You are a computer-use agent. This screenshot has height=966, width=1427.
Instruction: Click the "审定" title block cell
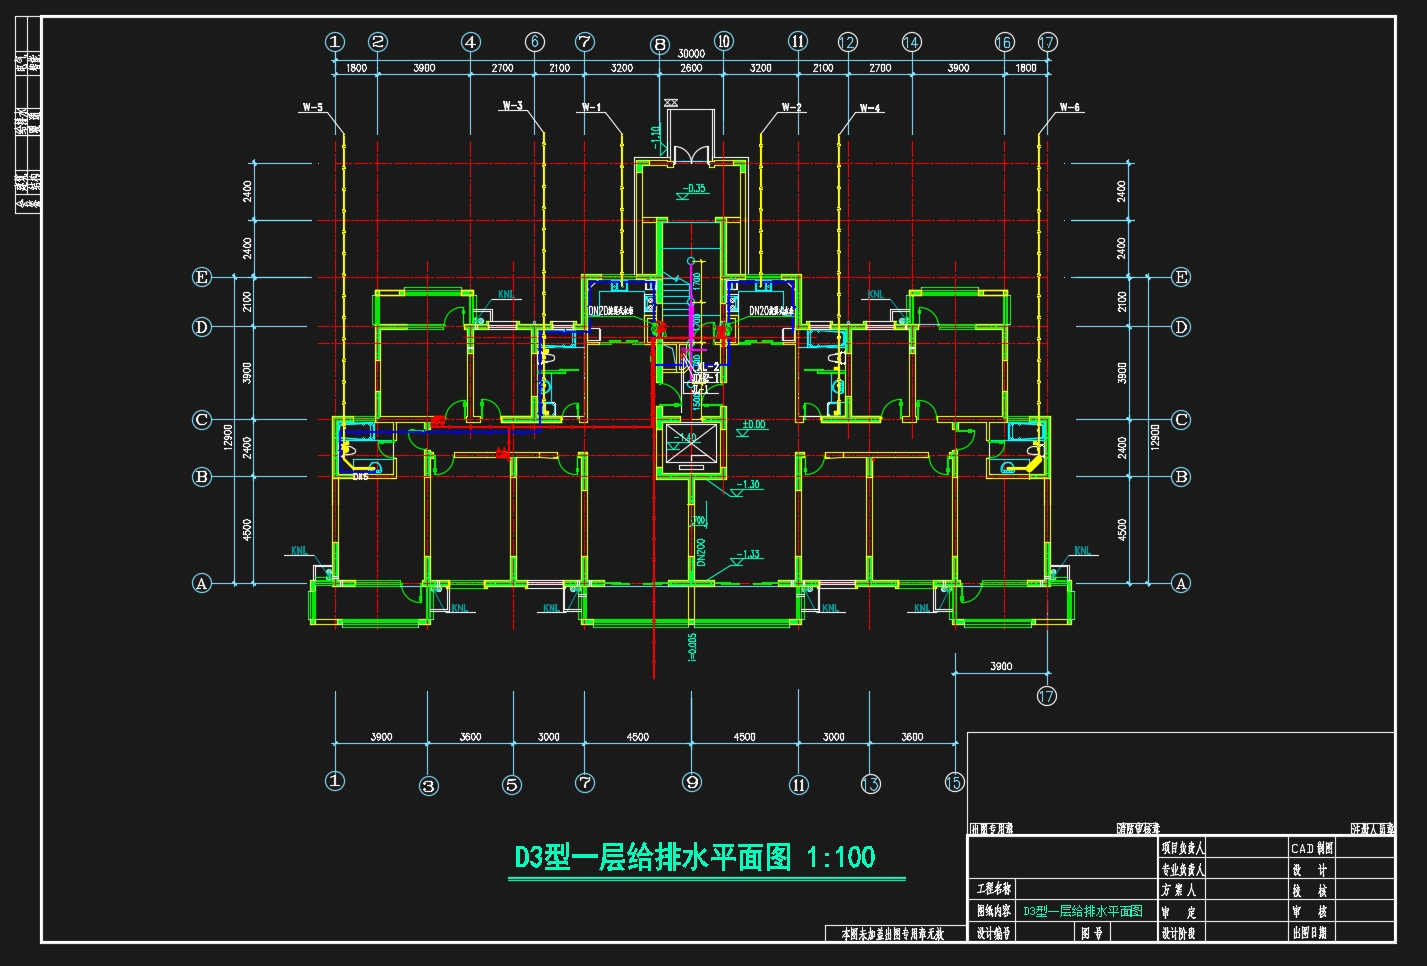click(x=1178, y=912)
